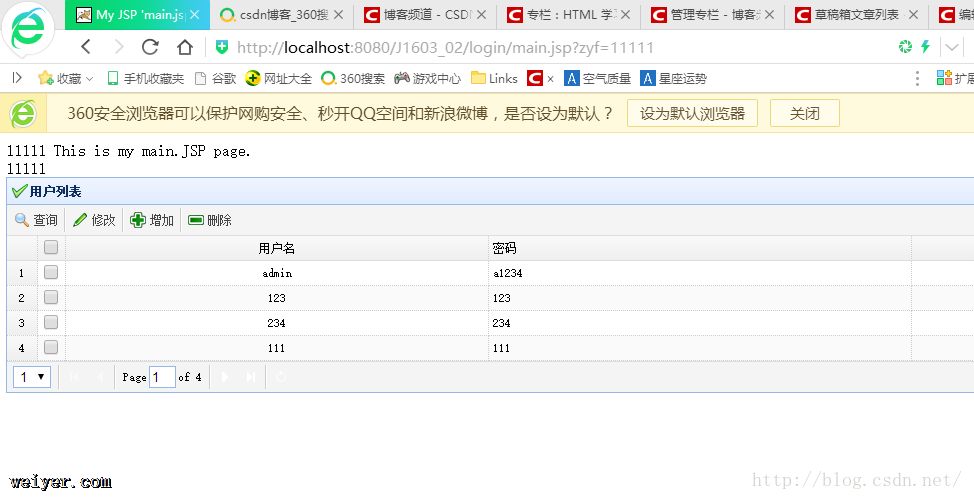974x500 pixels.
Task: Switch to the 草稿箱文章列表 tab
Action: 856,15
